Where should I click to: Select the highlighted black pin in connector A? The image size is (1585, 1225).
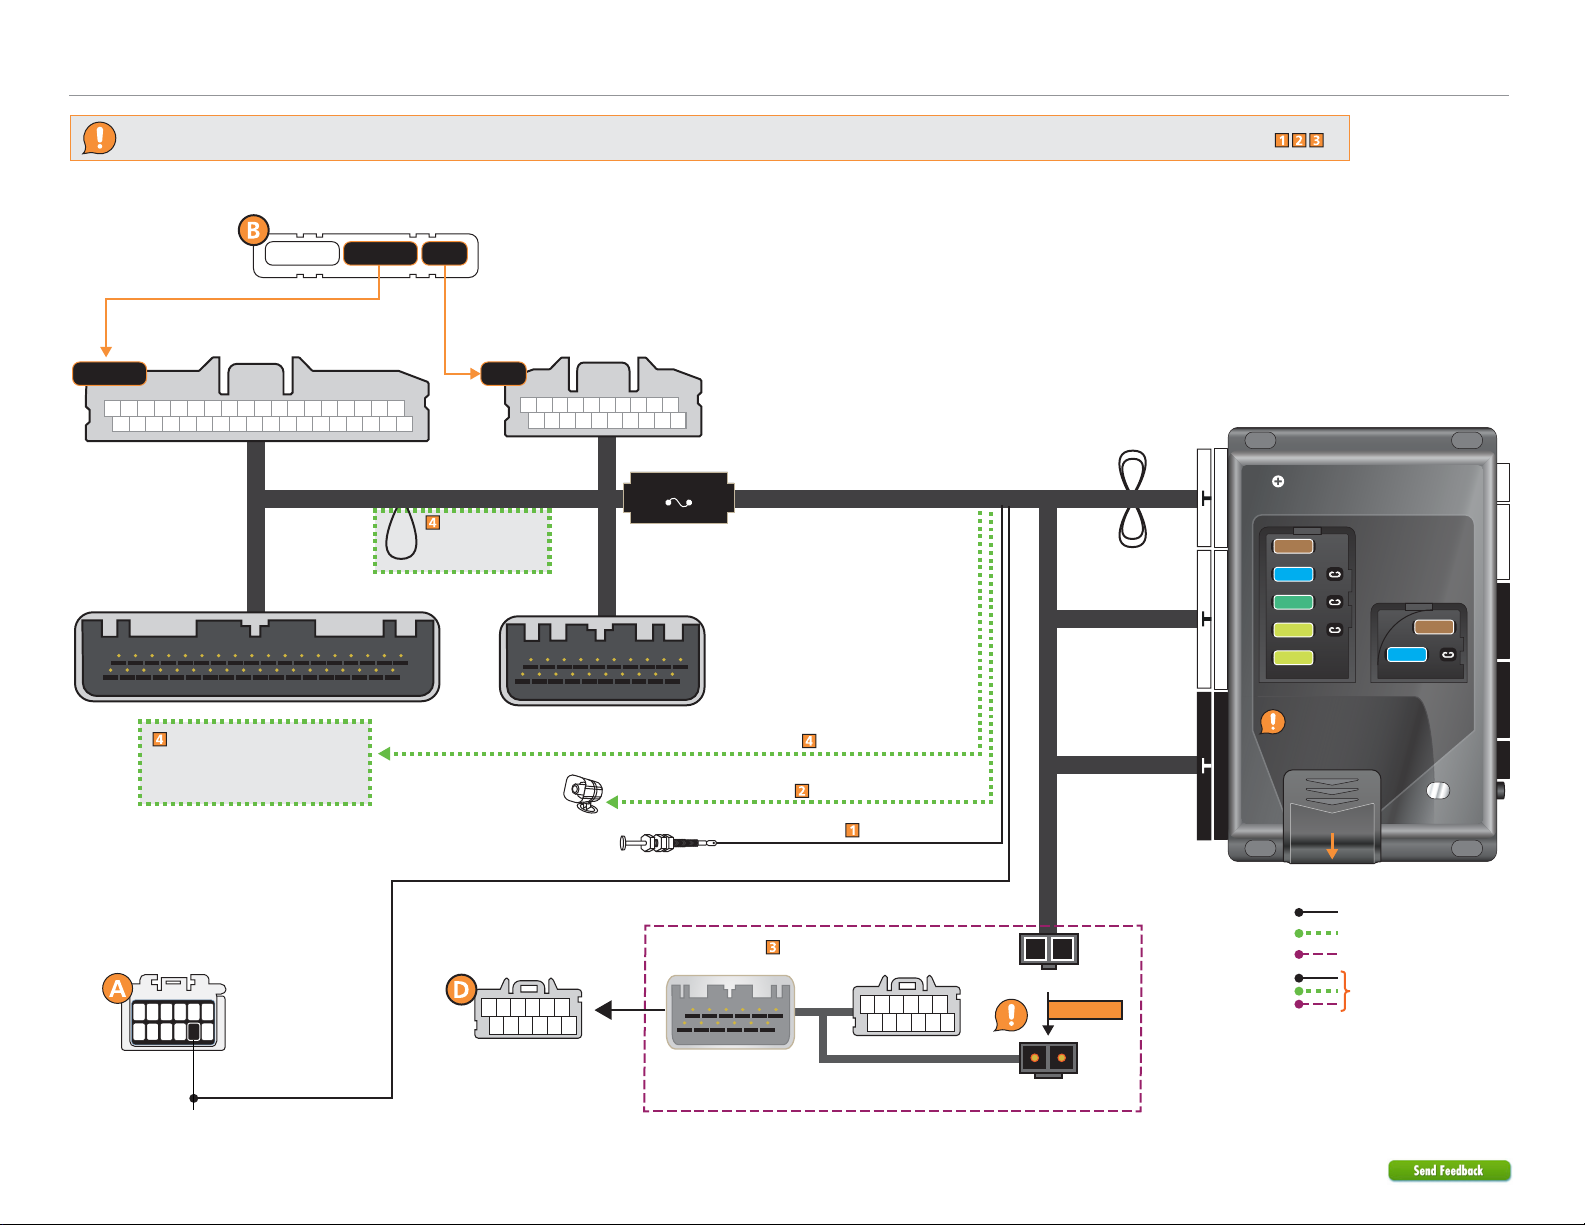(x=194, y=1032)
